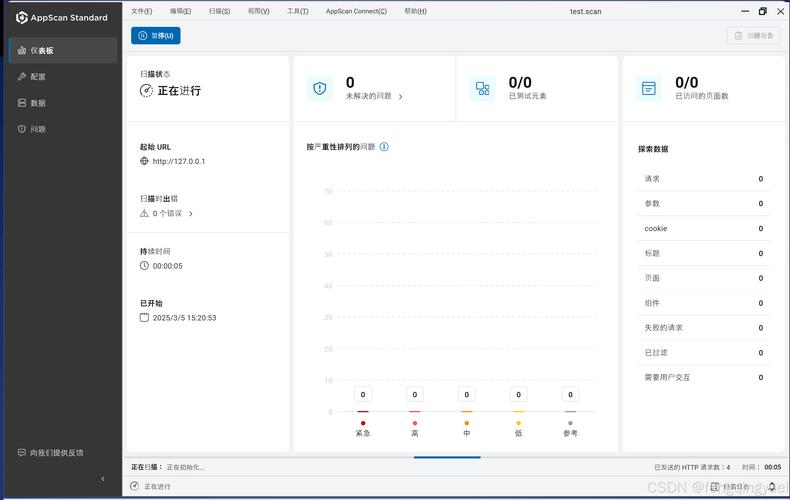Image resolution: width=790 pixels, height=500 pixels.
Task: Click info icon next to 按严重性排列的问题
Action: coord(384,147)
